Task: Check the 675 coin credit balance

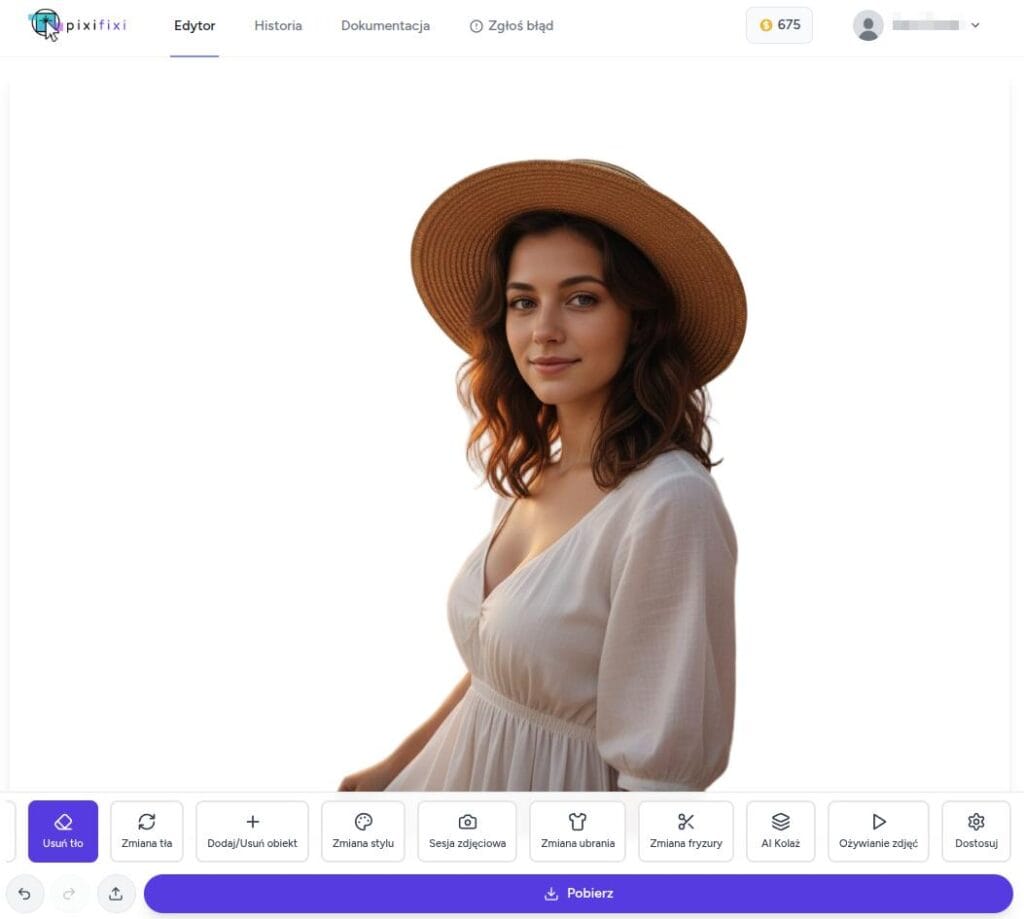Action: [779, 24]
